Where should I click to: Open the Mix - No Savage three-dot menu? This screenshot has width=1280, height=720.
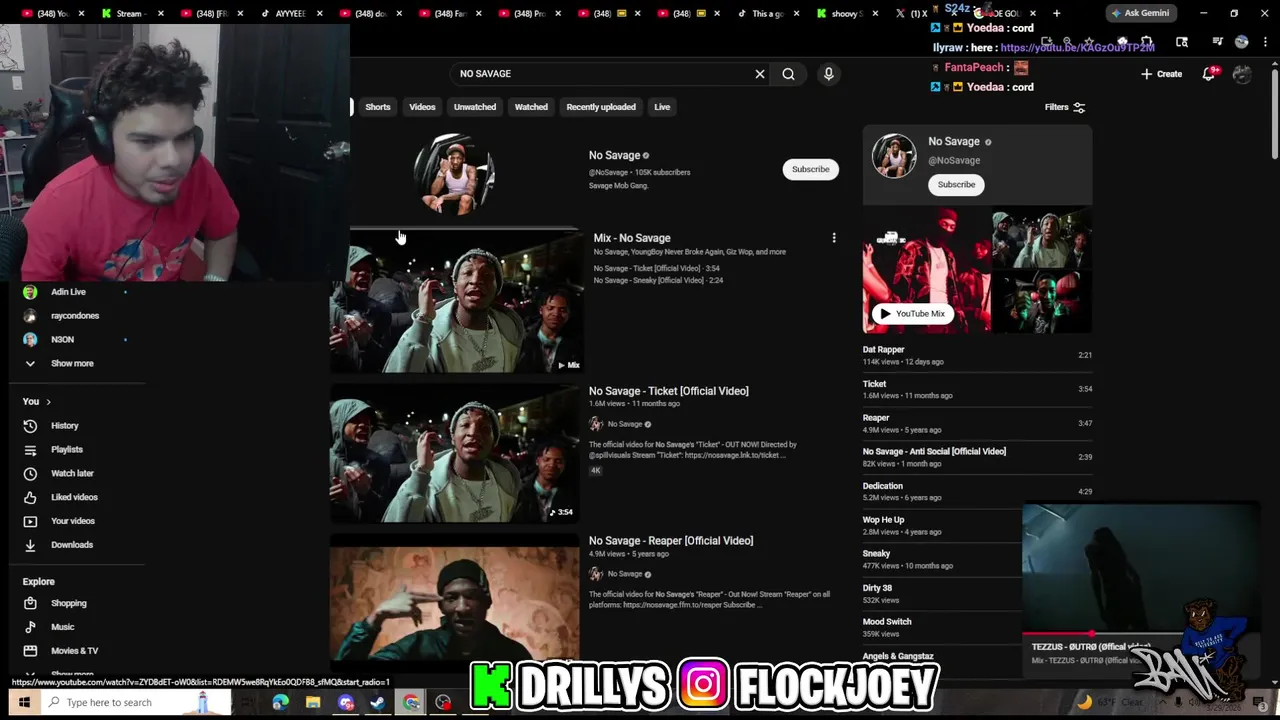(834, 238)
